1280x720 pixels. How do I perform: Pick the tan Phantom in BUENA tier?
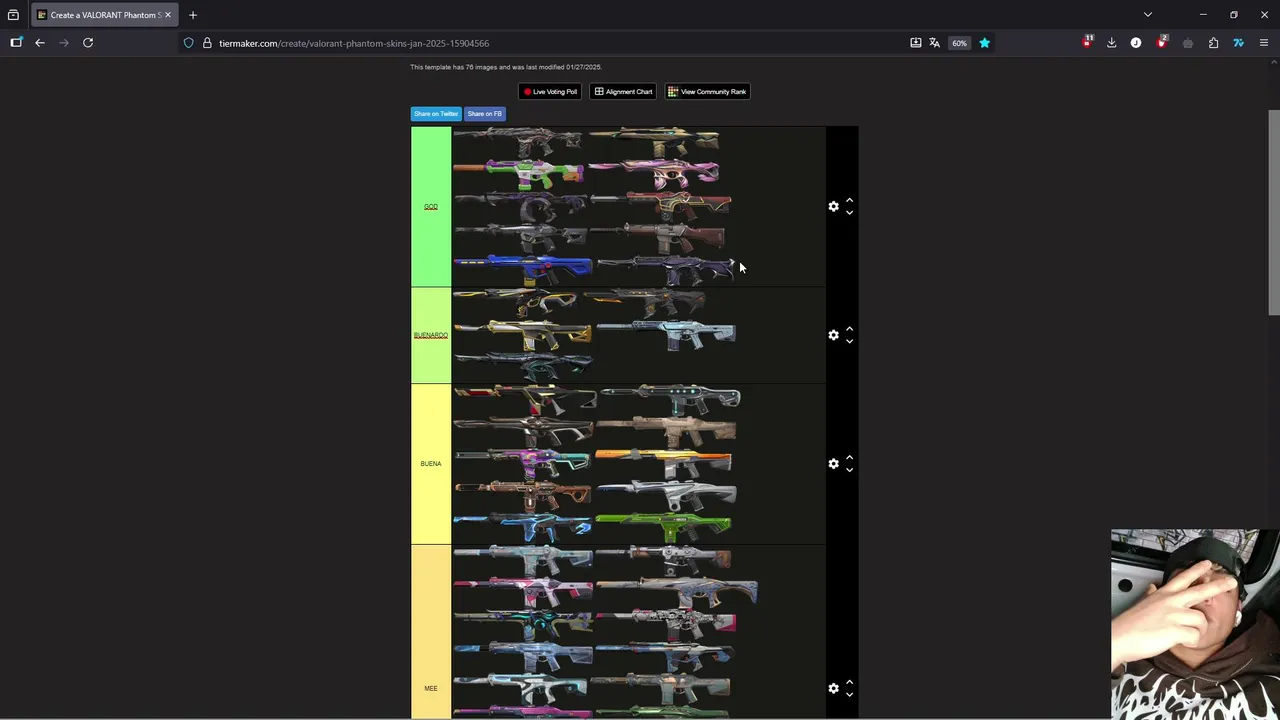pos(667,431)
